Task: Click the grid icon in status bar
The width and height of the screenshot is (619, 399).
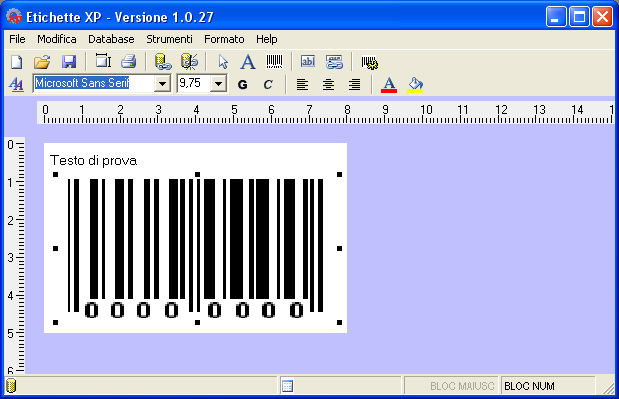Action: [287, 386]
